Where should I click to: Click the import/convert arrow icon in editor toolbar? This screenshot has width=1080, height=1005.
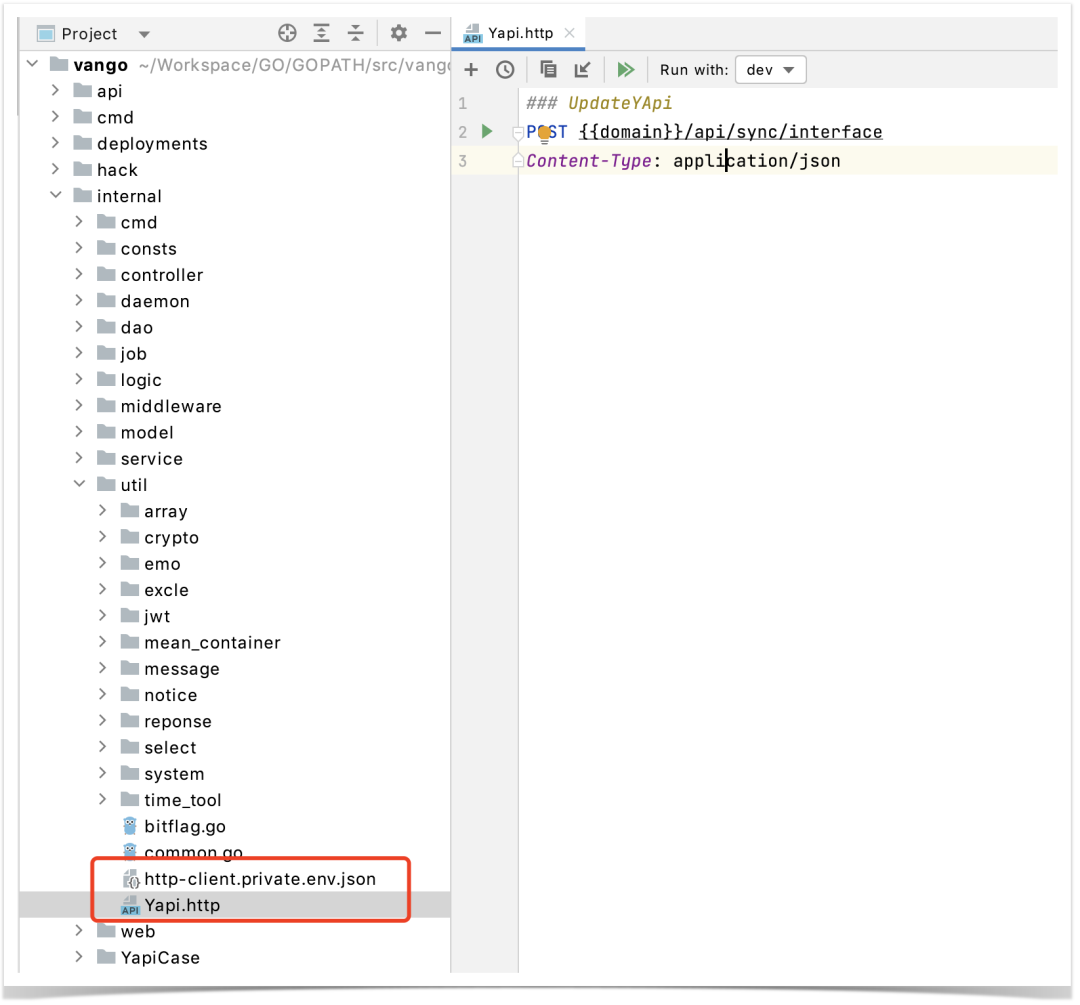coord(583,70)
